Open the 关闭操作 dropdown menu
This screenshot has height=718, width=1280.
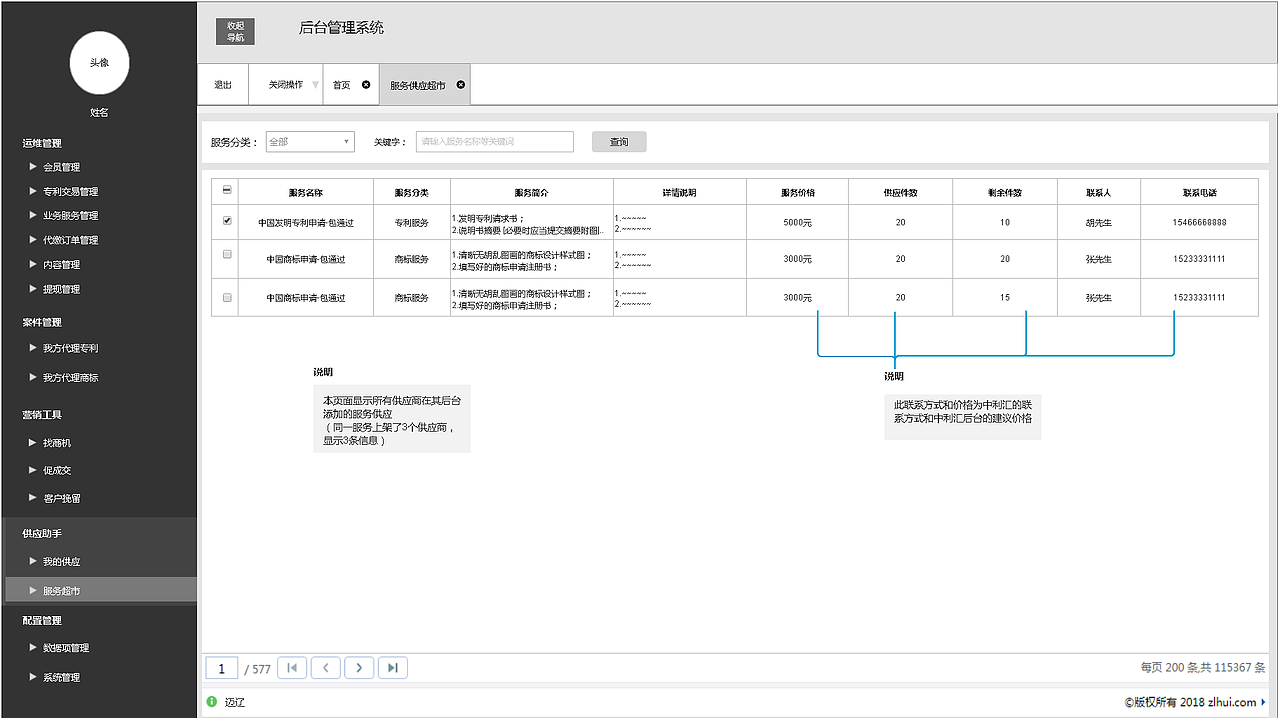(286, 85)
